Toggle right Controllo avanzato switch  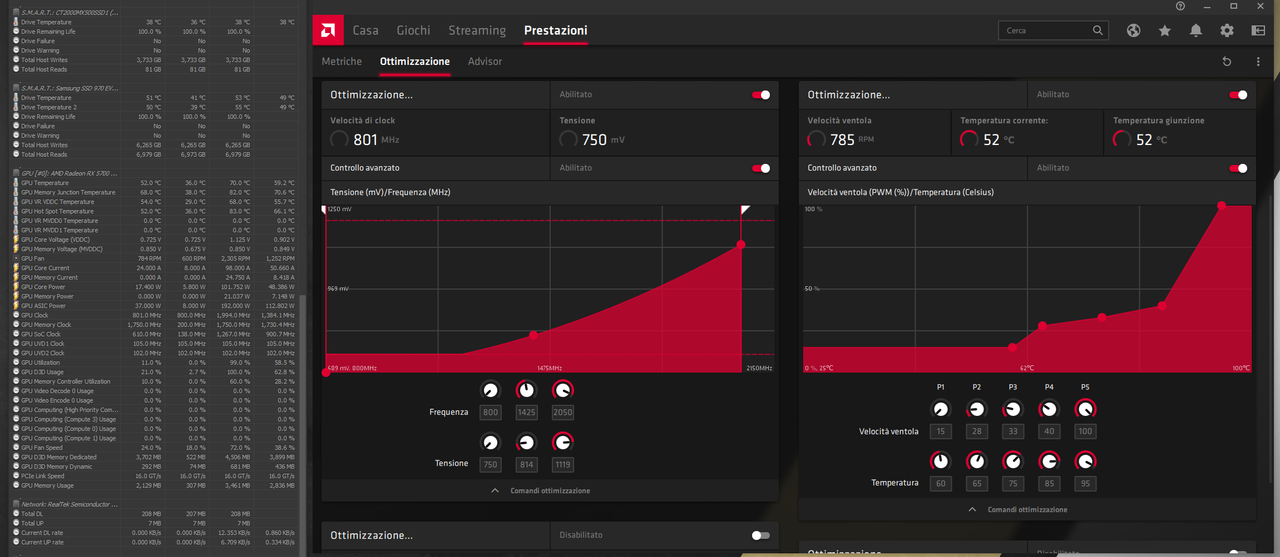(x=1238, y=168)
